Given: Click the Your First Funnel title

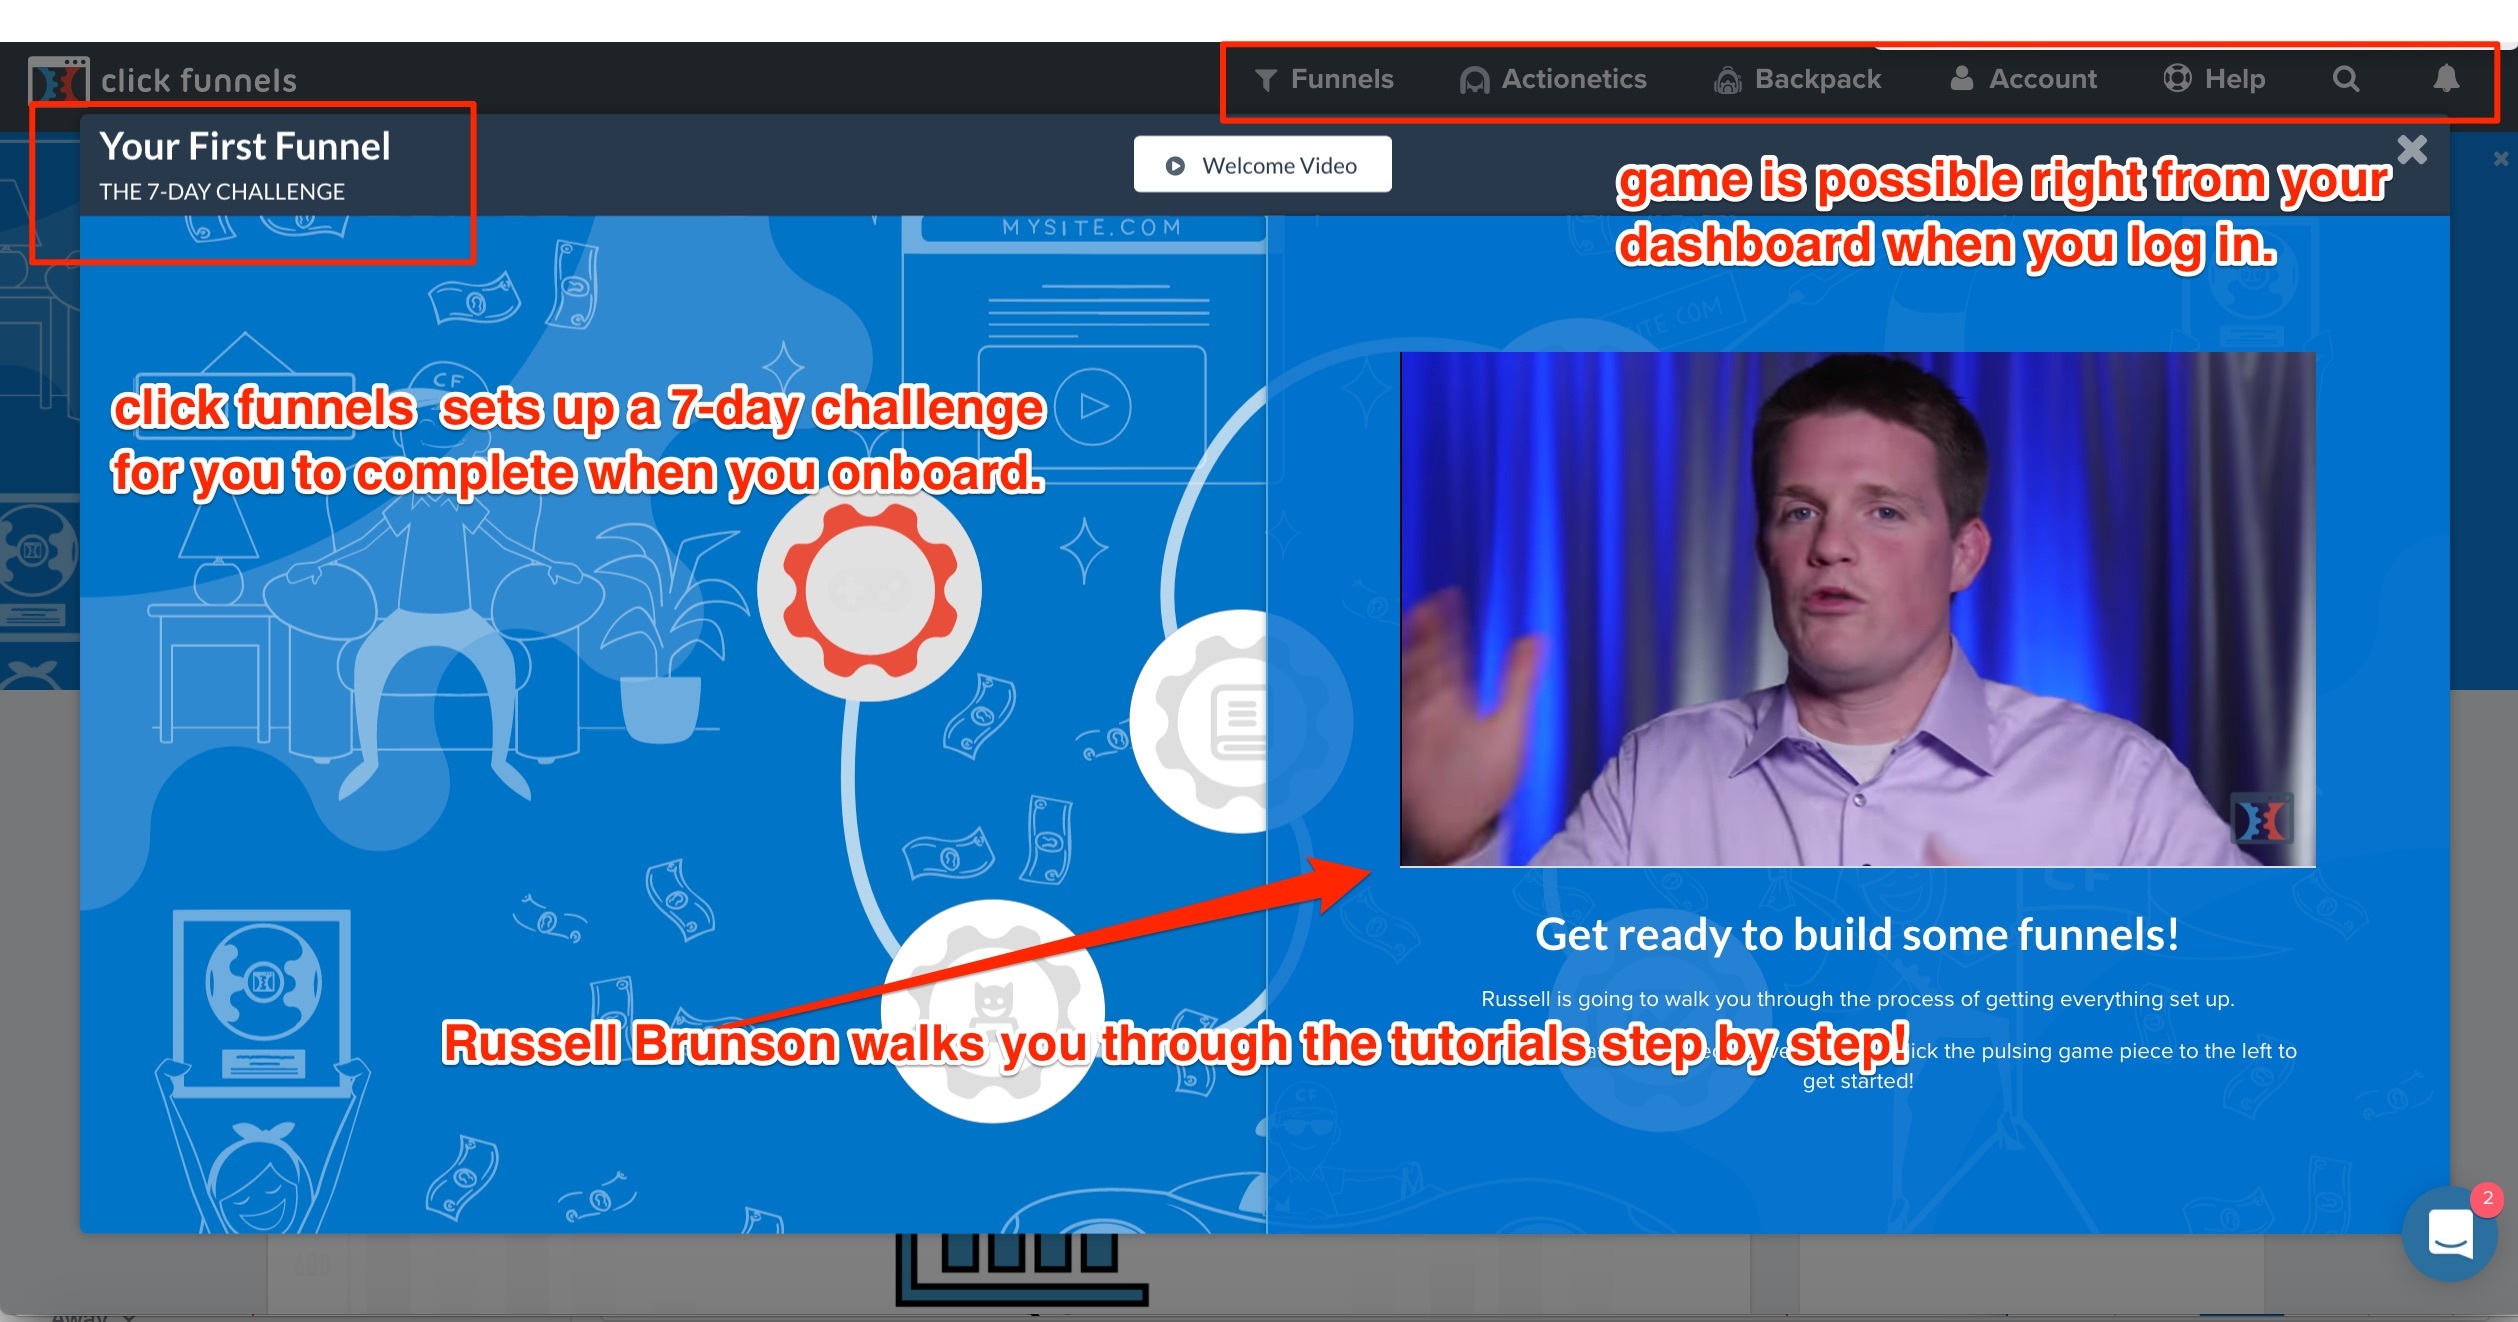Looking at the screenshot, I should click(x=245, y=147).
